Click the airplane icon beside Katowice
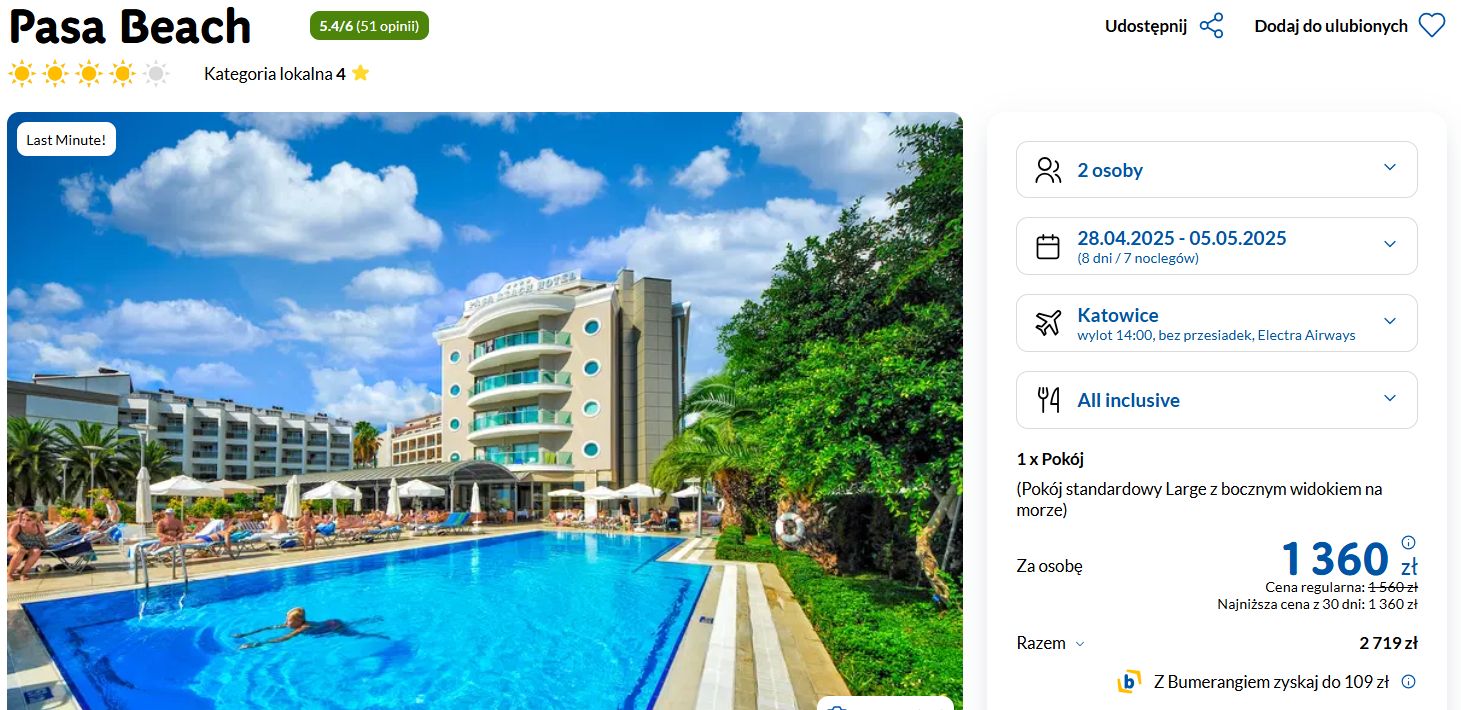This screenshot has width=1461, height=710. (1048, 323)
